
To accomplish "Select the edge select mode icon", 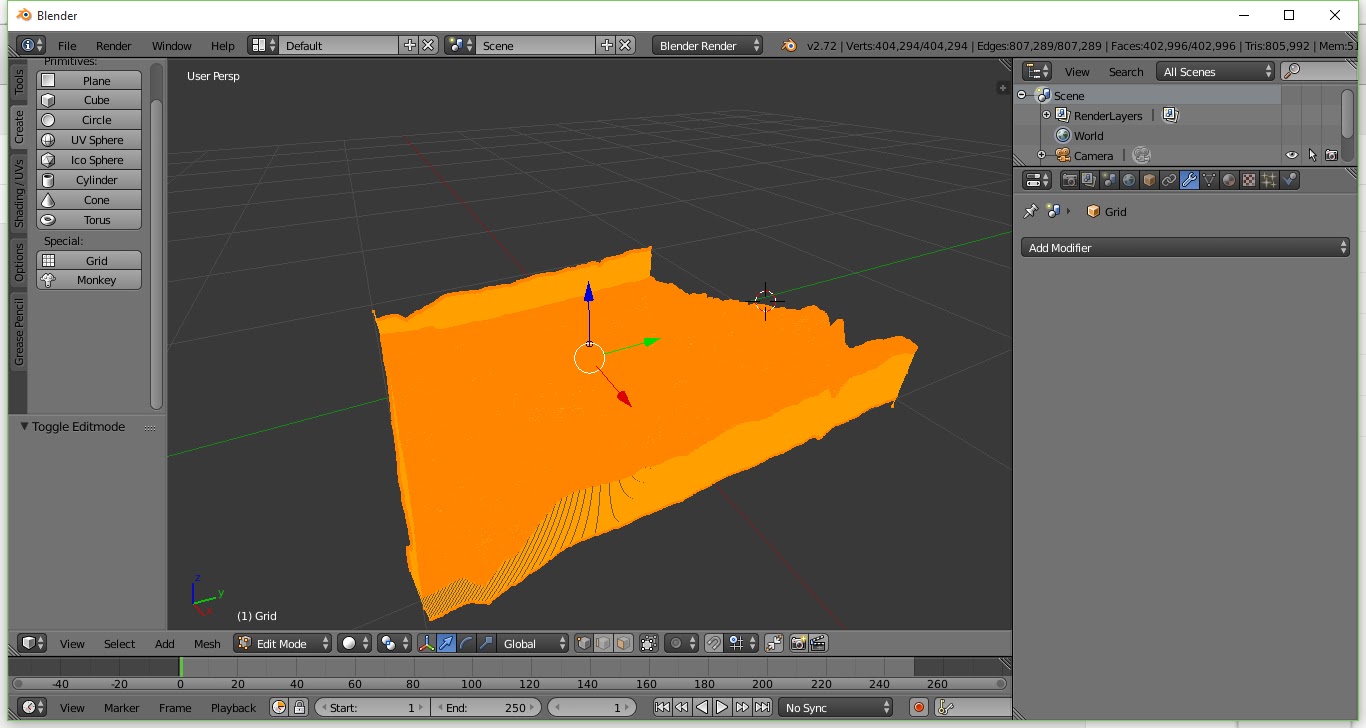I will tap(603, 643).
